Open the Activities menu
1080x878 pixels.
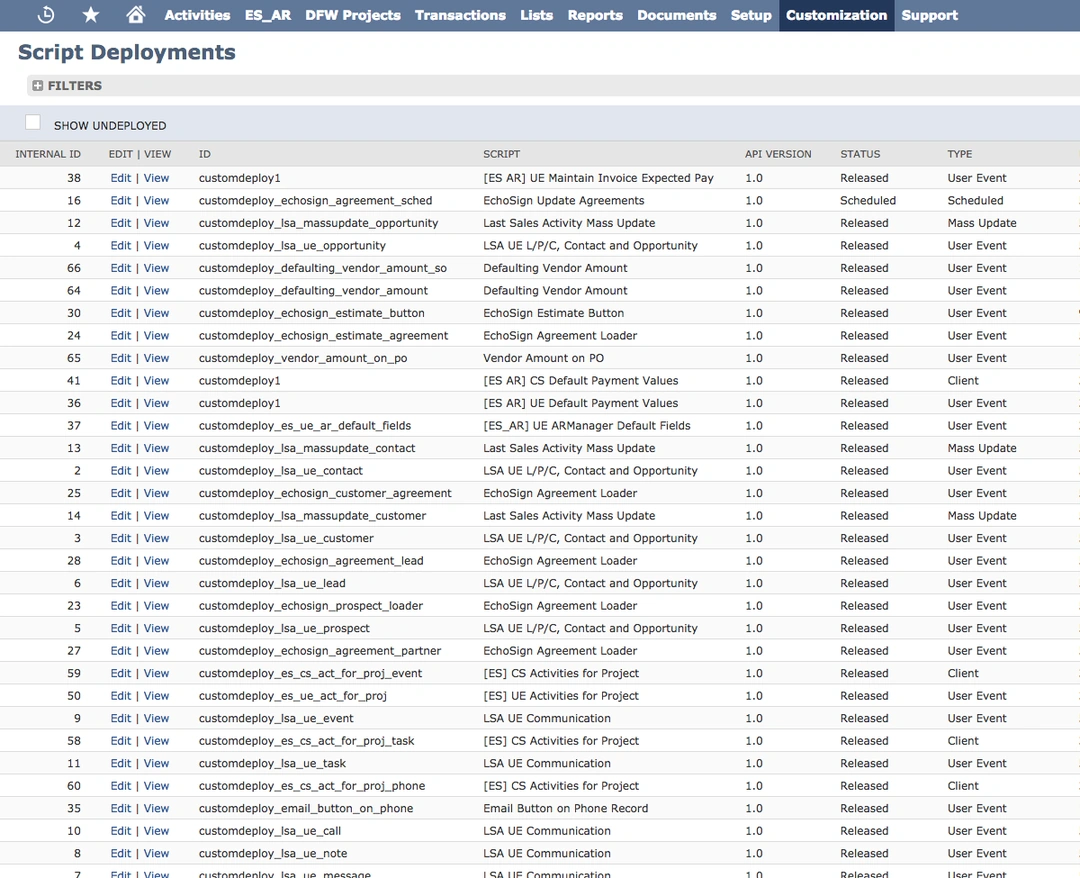(x=197, y=15)
